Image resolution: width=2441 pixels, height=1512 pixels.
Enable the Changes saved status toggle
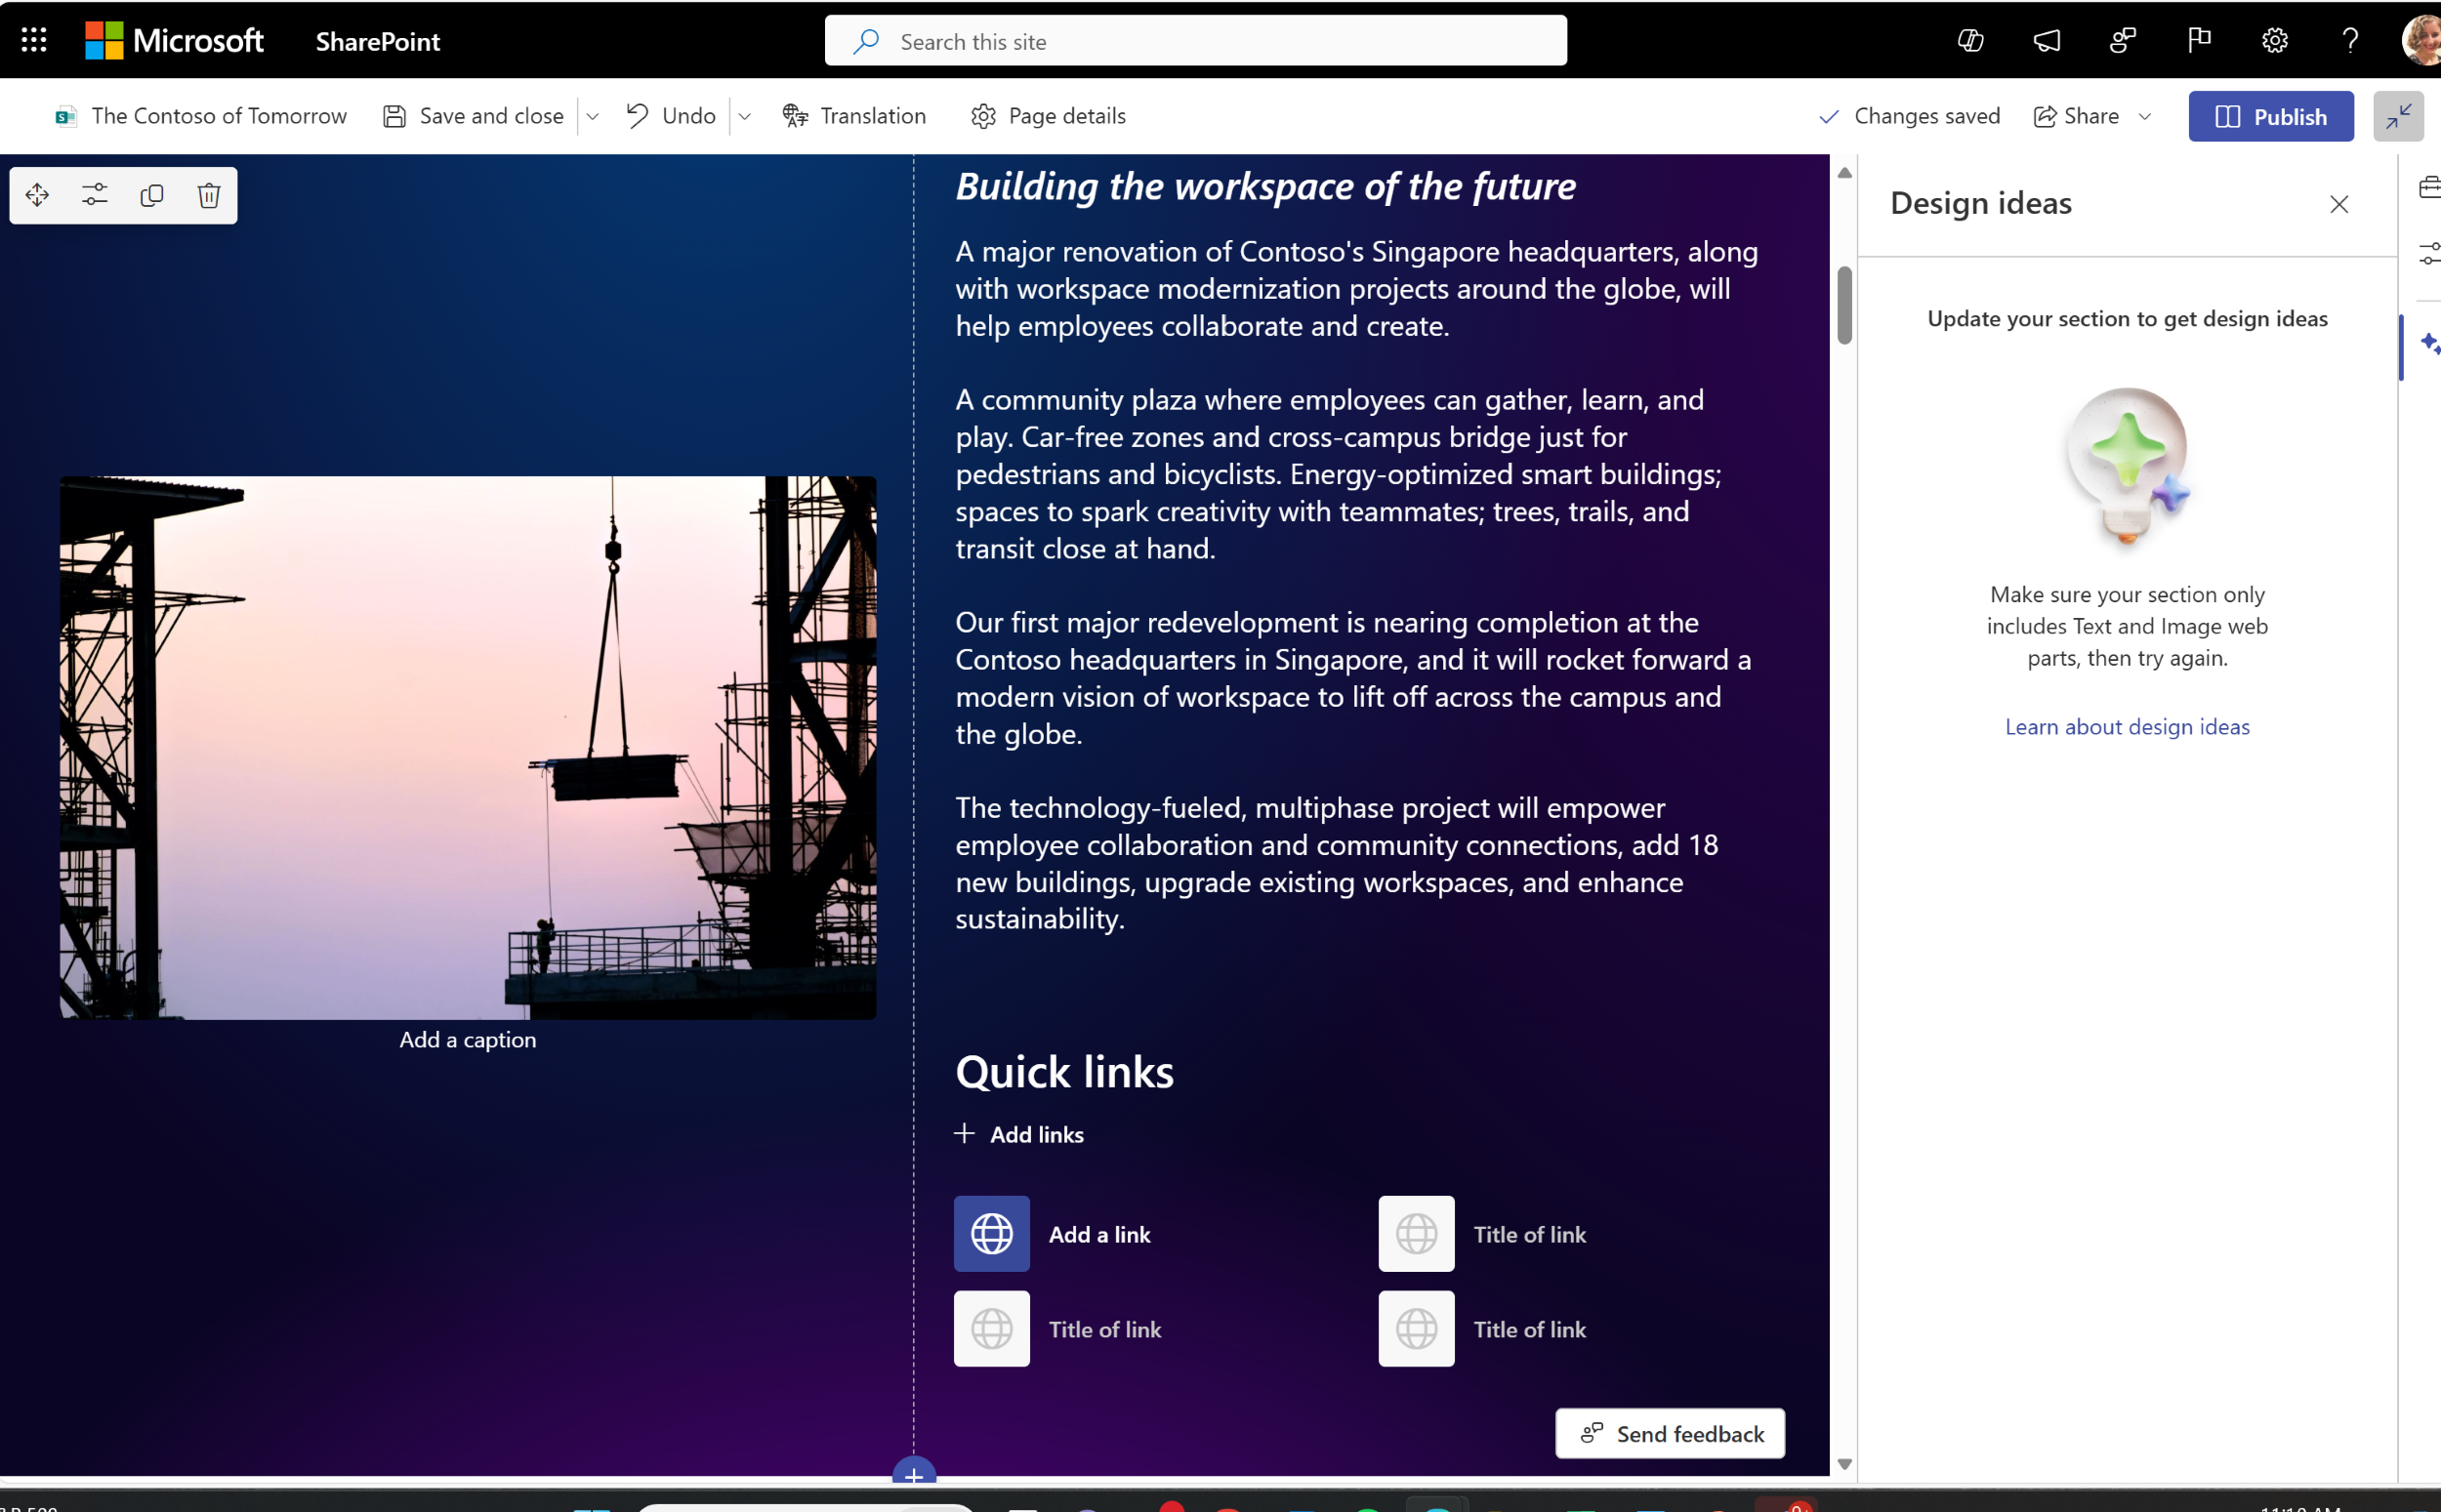coord(1911,115)
